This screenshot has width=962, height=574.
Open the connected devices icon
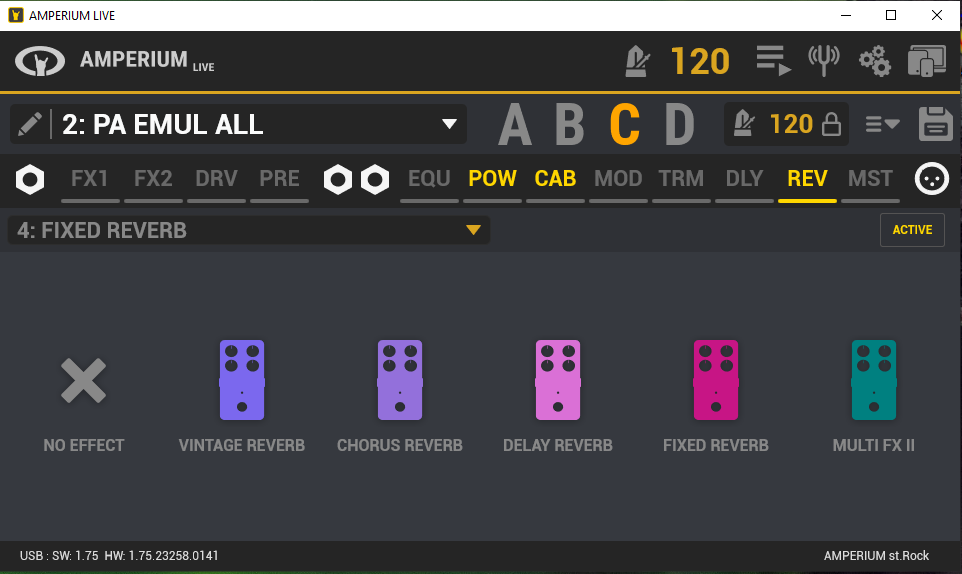(926, 61)
